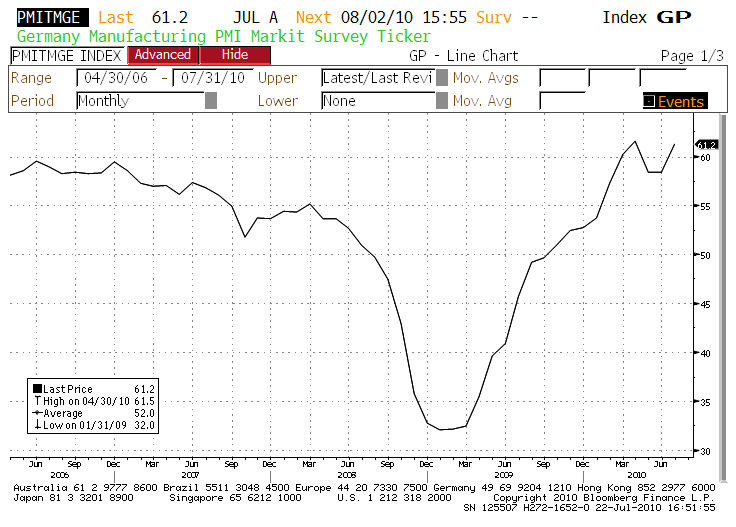Click the PMITMGE INDEX ticker field

[x=67, y=55]
